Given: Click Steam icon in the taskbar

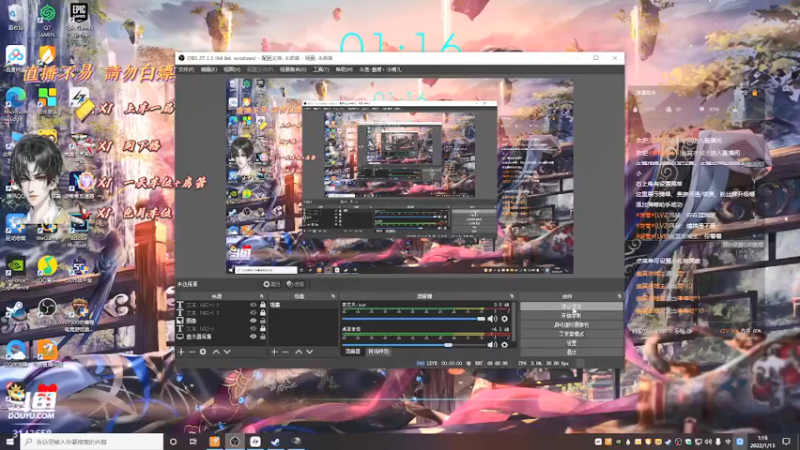Looking at the screenshot, I should [x=276, y=441].
